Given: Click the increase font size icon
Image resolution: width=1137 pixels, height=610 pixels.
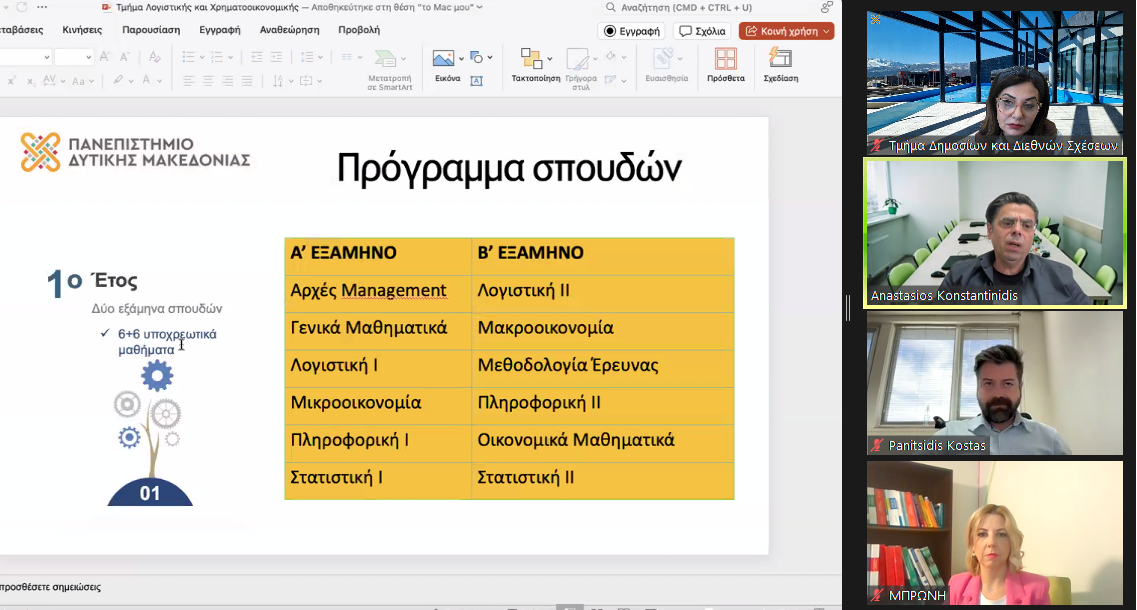Looking at the screenshot, I should pos(104,57).
